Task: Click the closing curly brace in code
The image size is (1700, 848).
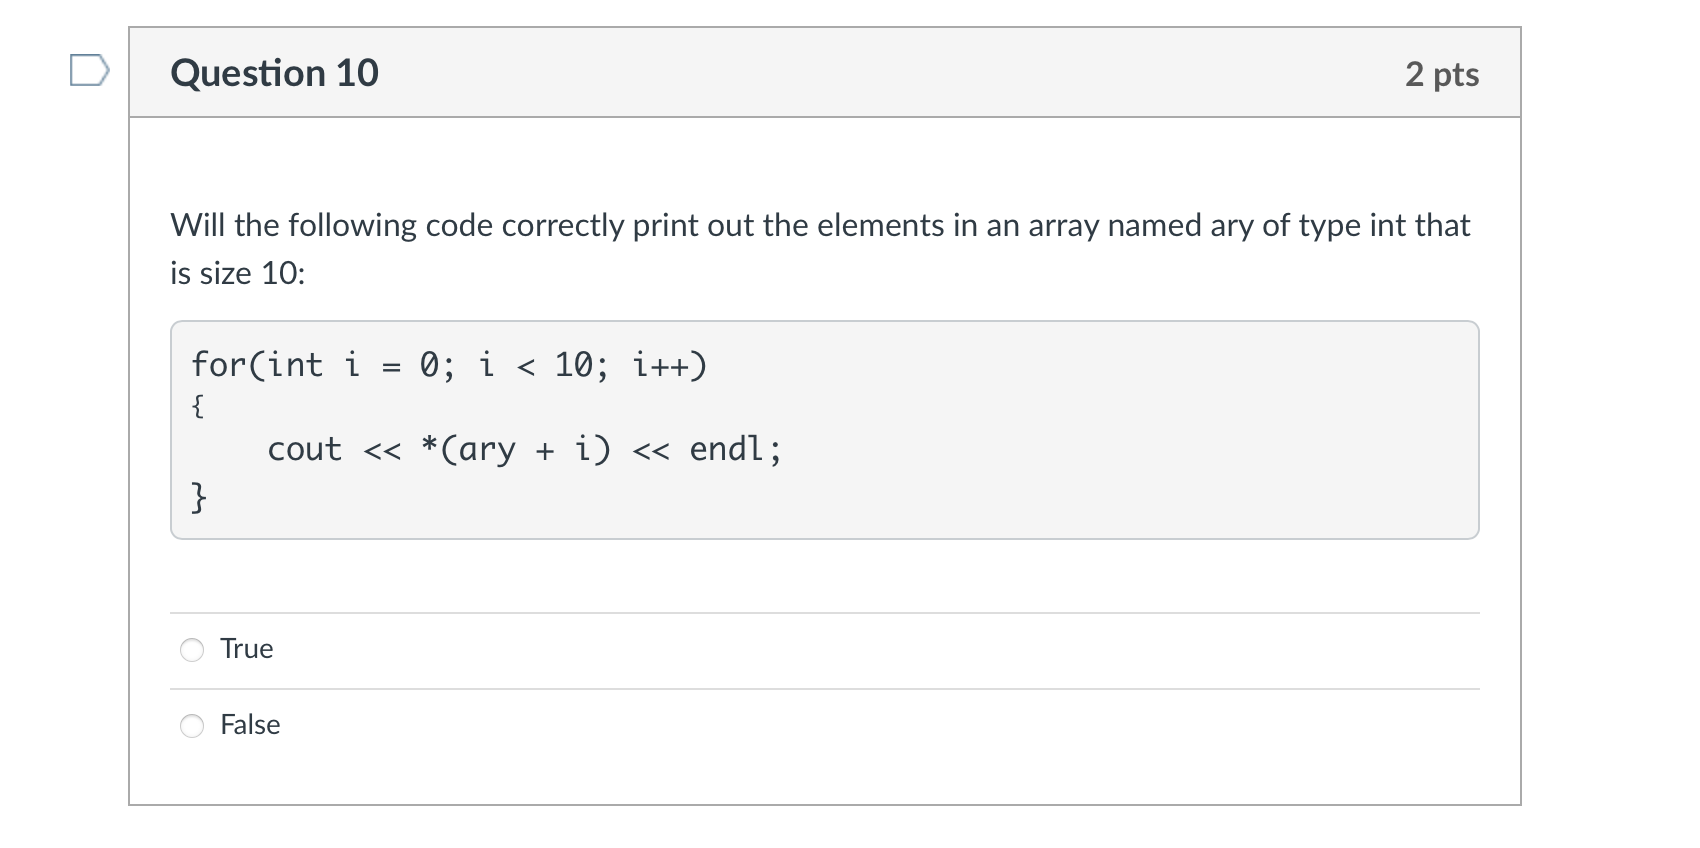Action: coord(199,496)
